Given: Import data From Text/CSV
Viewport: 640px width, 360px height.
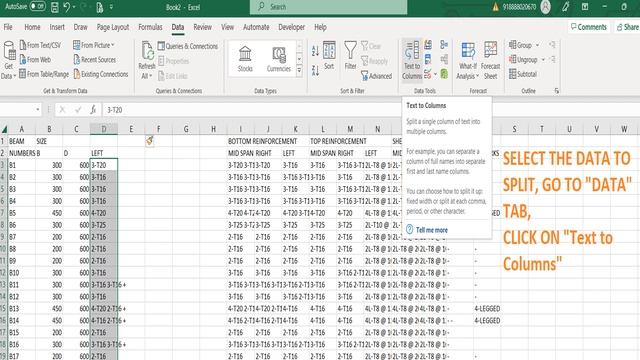Looking at the screenshot, I should pyautogui.click(x=40, y=45).
